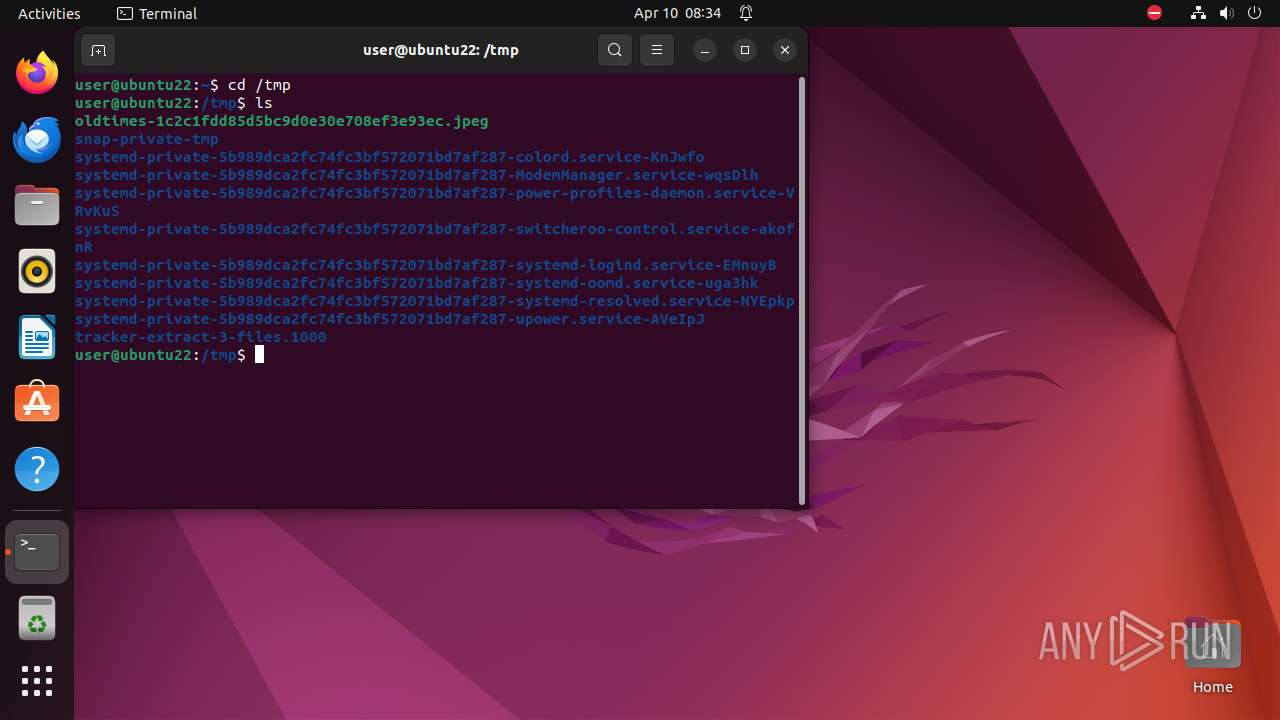Open the Files manager from the dock
This screenshot has height=720, width=1280.
pos(37,205)
